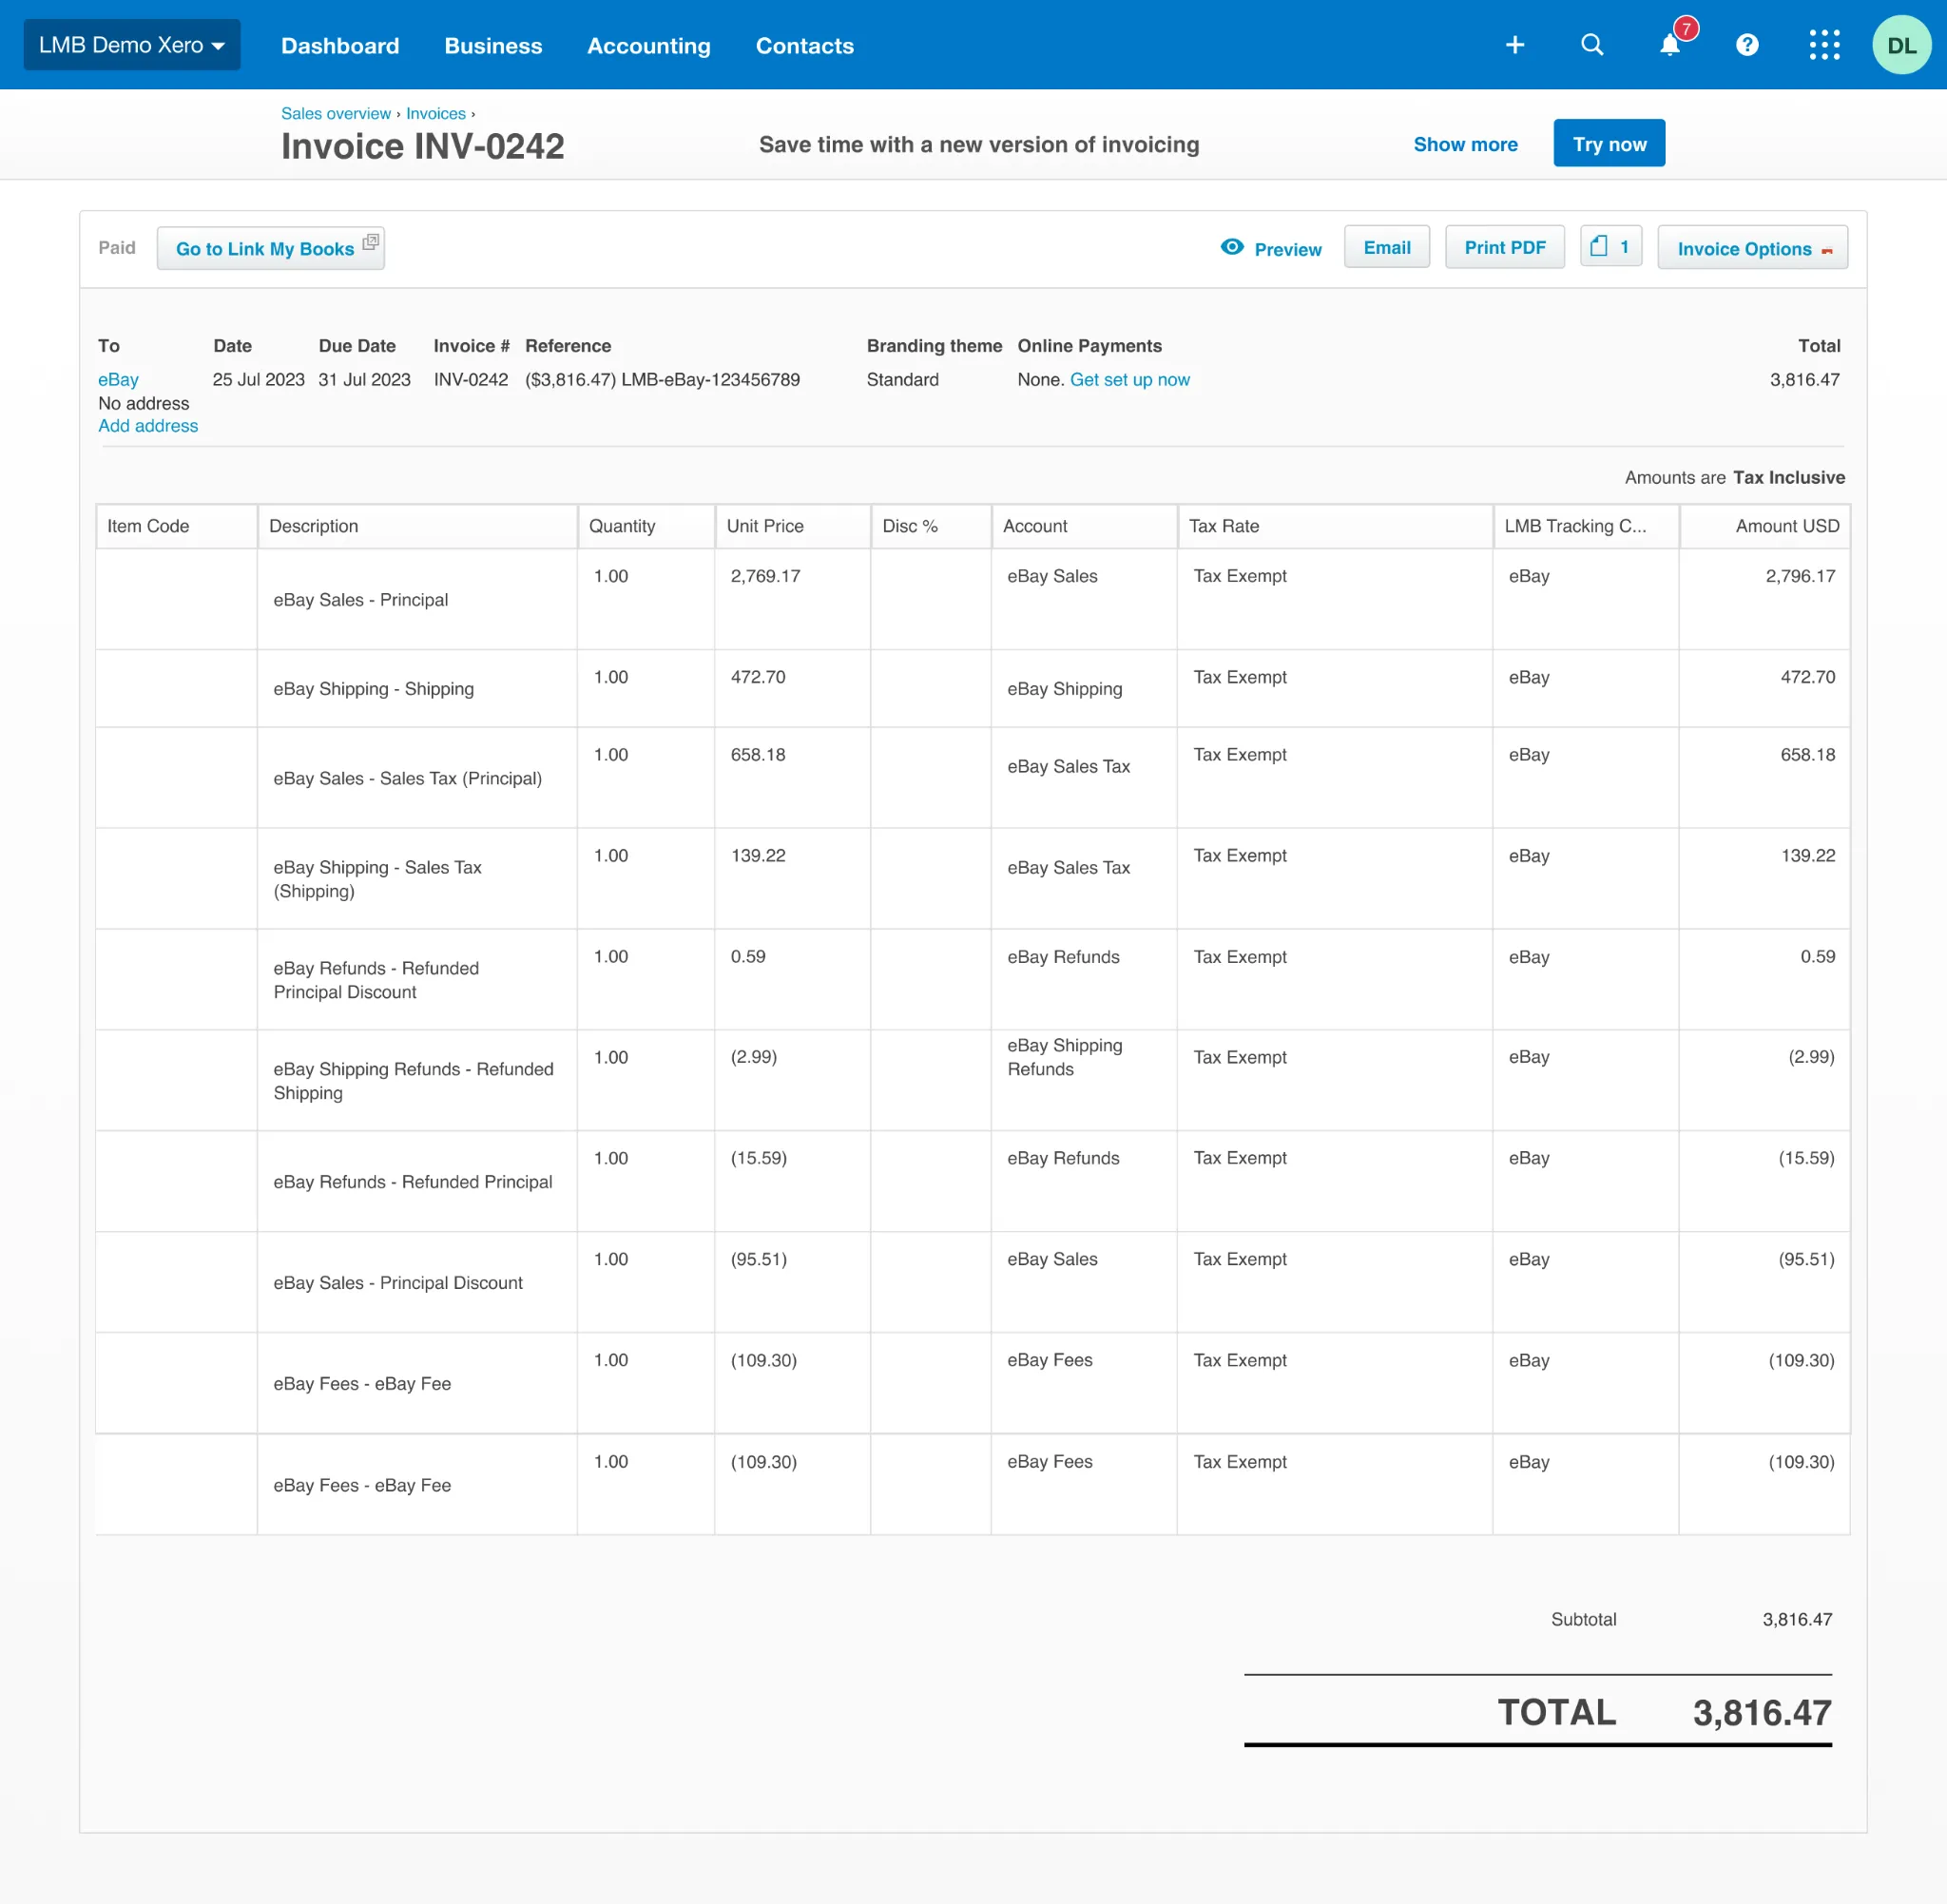Go to Sales overview breadcrumb
The height and width of the screenshot is (1904, 1947).
[x=336, y=114]
